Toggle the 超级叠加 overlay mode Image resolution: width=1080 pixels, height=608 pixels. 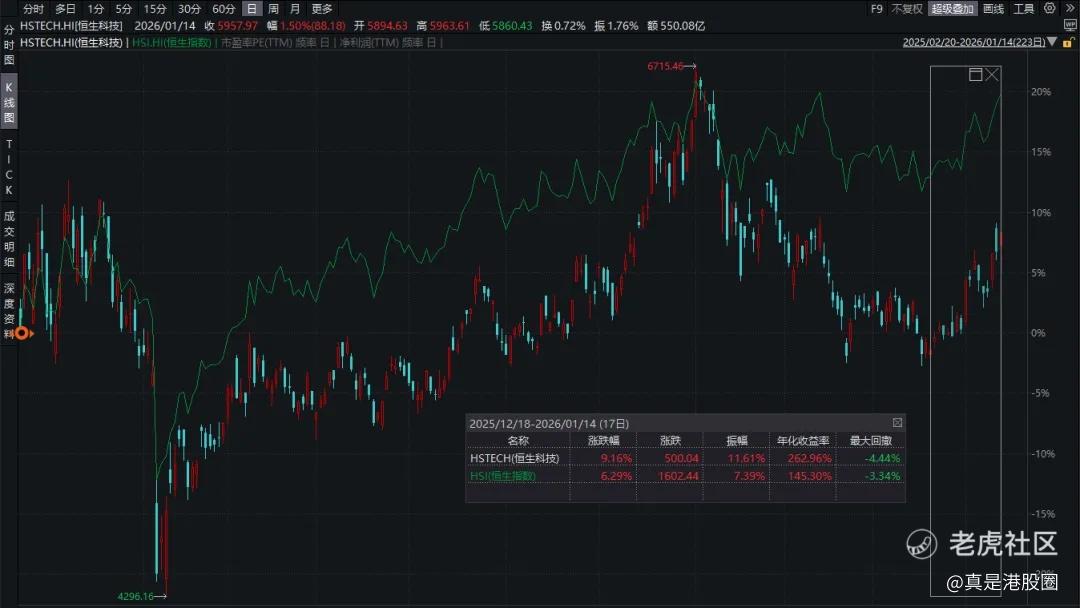coord(951,8)
